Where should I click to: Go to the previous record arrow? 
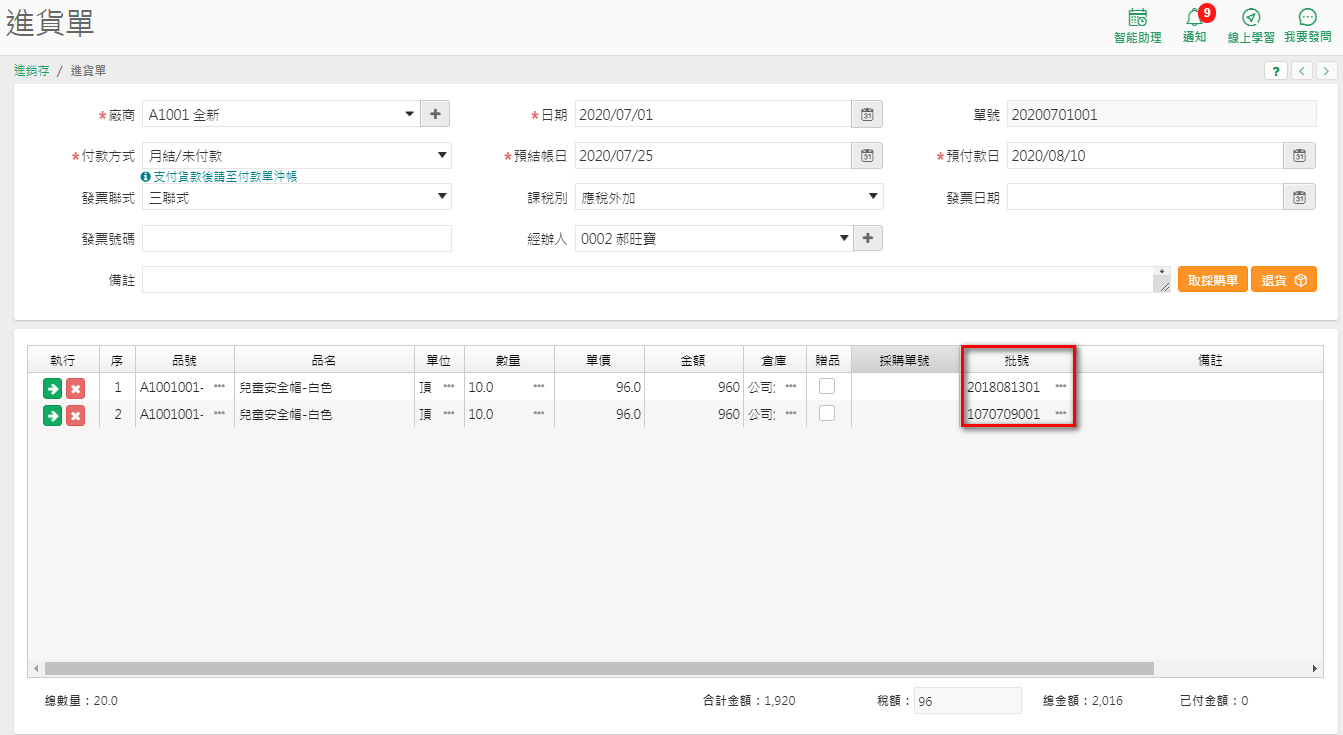coord(1302,70)
